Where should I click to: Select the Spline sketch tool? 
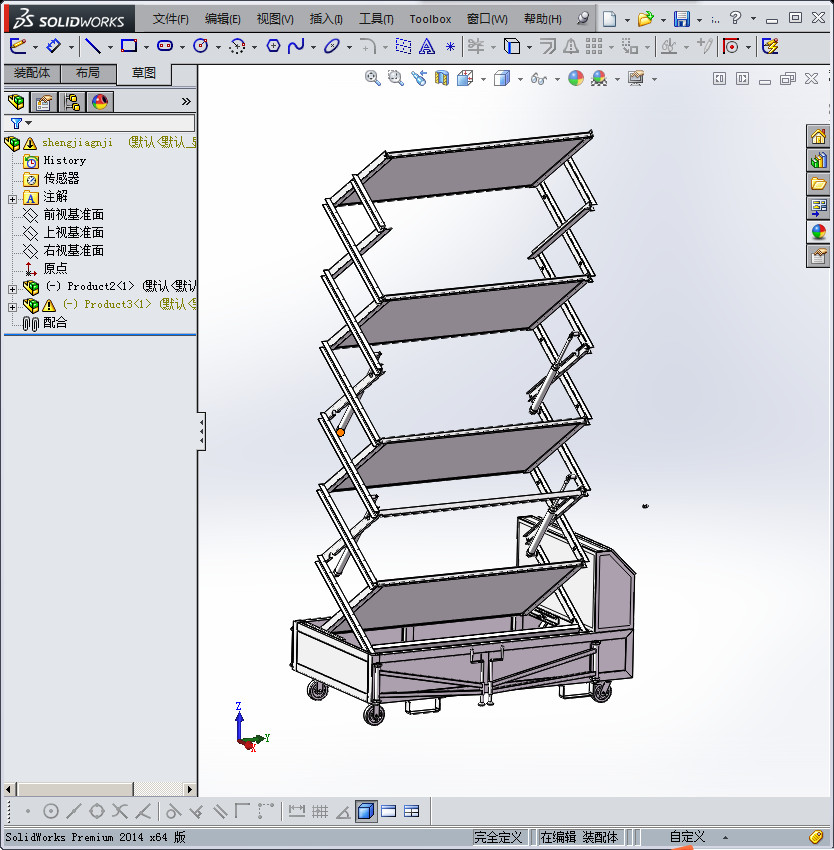[x=296, y=46]
